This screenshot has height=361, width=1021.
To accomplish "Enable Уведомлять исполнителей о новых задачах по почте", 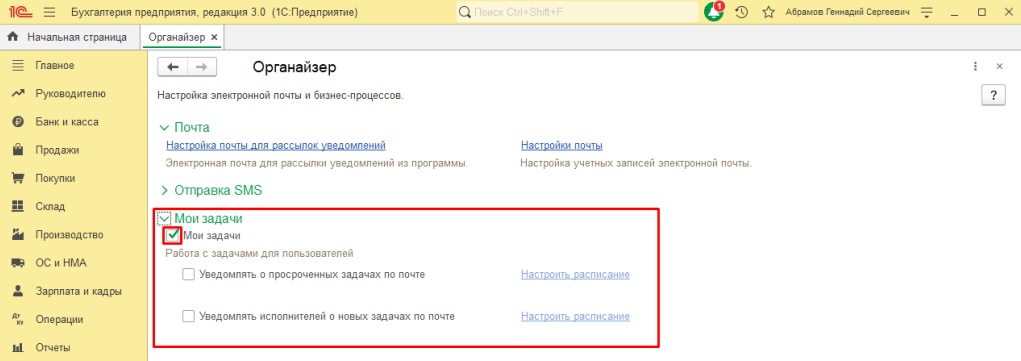I will pyautogui.click(x=189, y=317).
